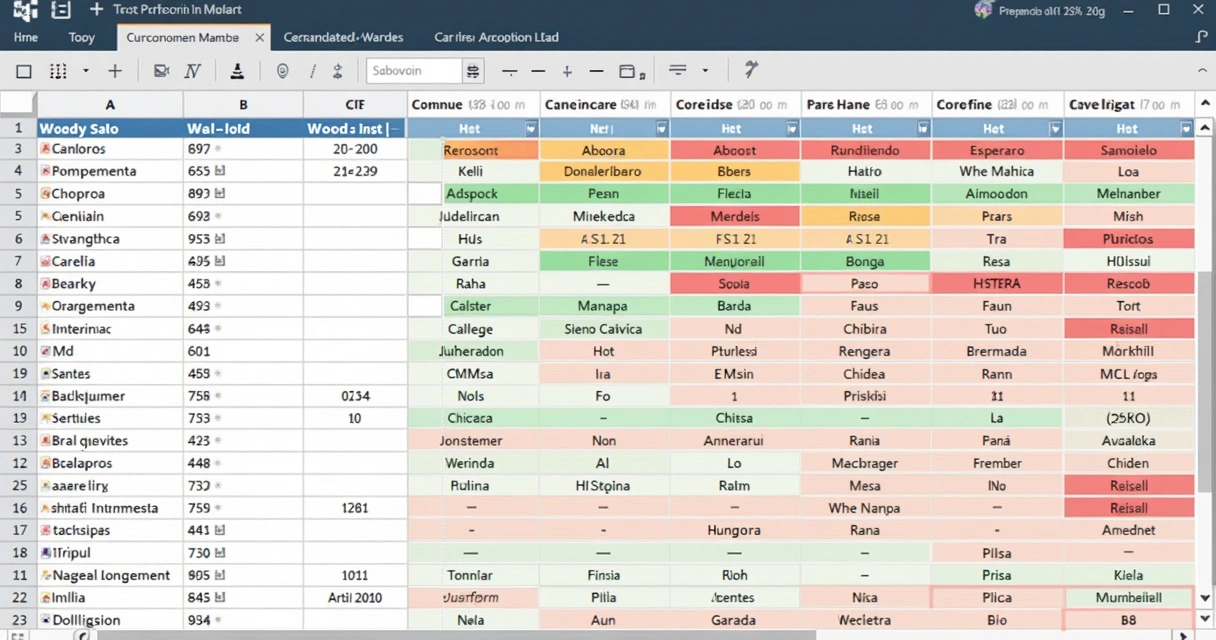
Task: Switch to the Cerandated Wardes tab
Action: (x=343, y=37)
